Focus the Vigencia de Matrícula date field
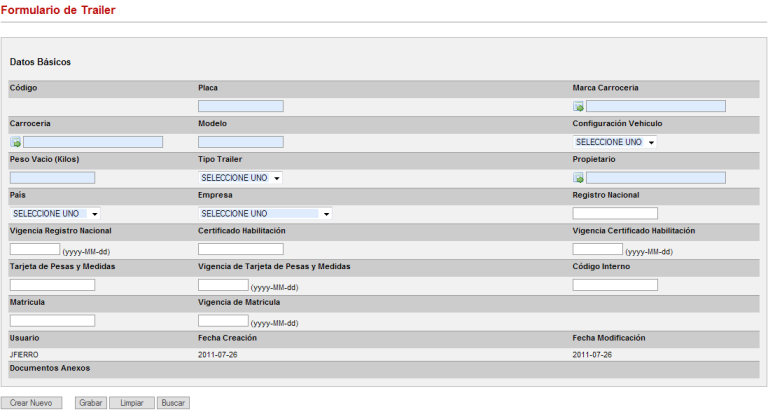The width and height of the screenshot is (768, 412). 223,321
